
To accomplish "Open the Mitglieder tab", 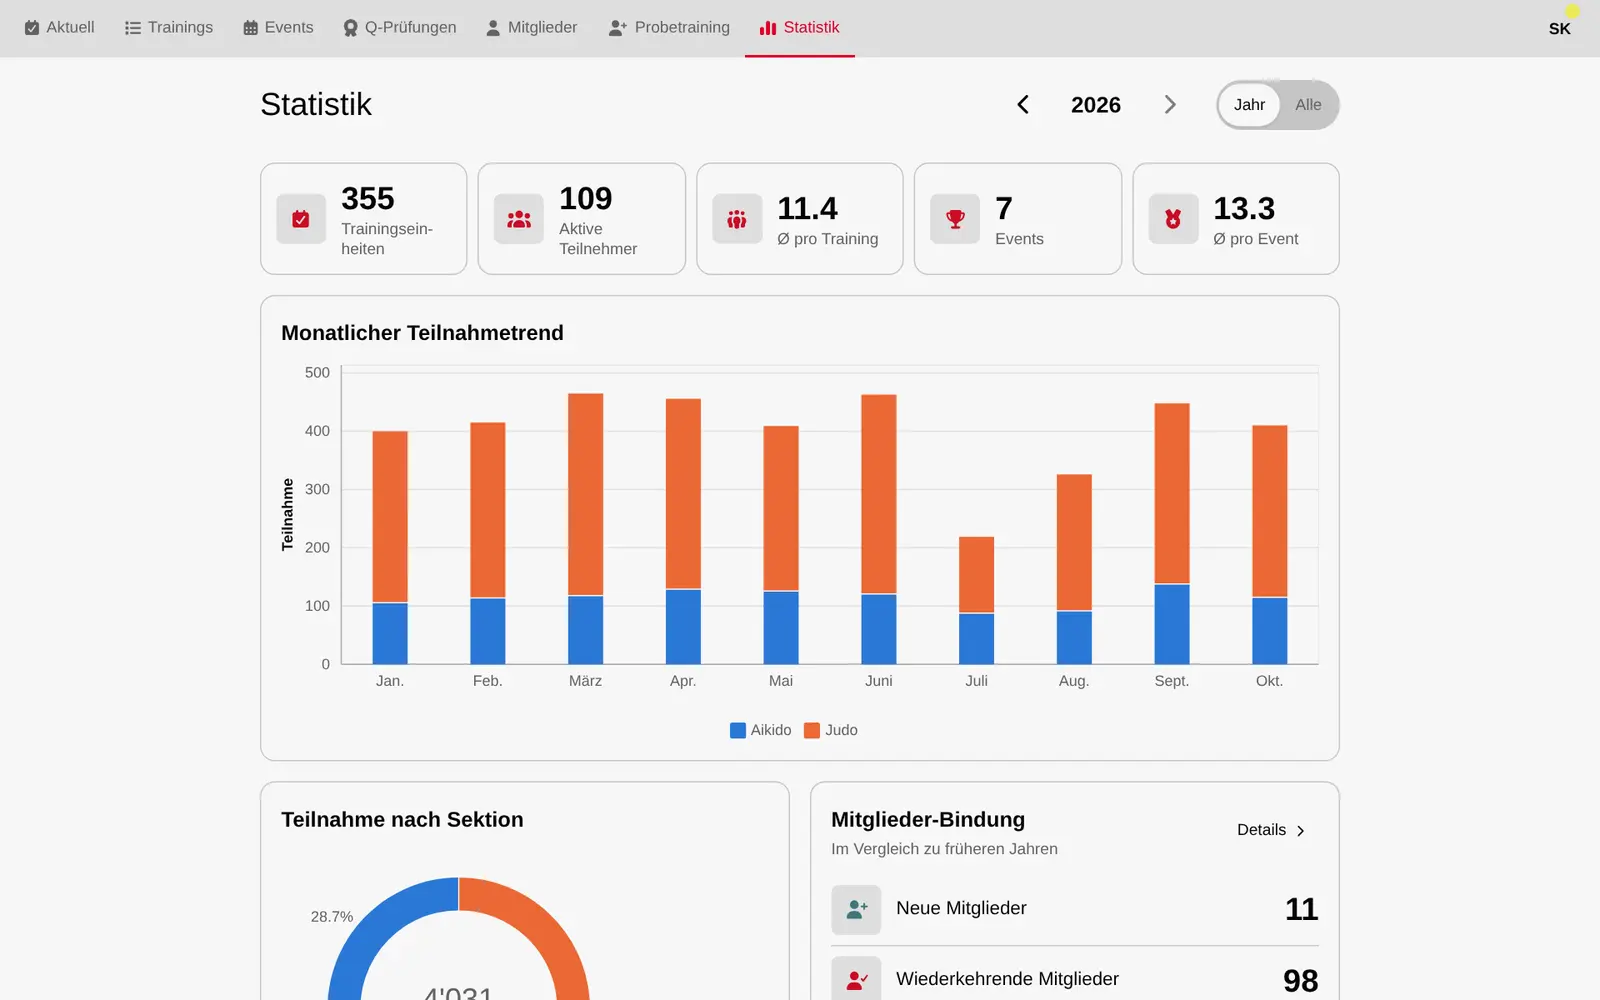I will click(x=531, y=28).
